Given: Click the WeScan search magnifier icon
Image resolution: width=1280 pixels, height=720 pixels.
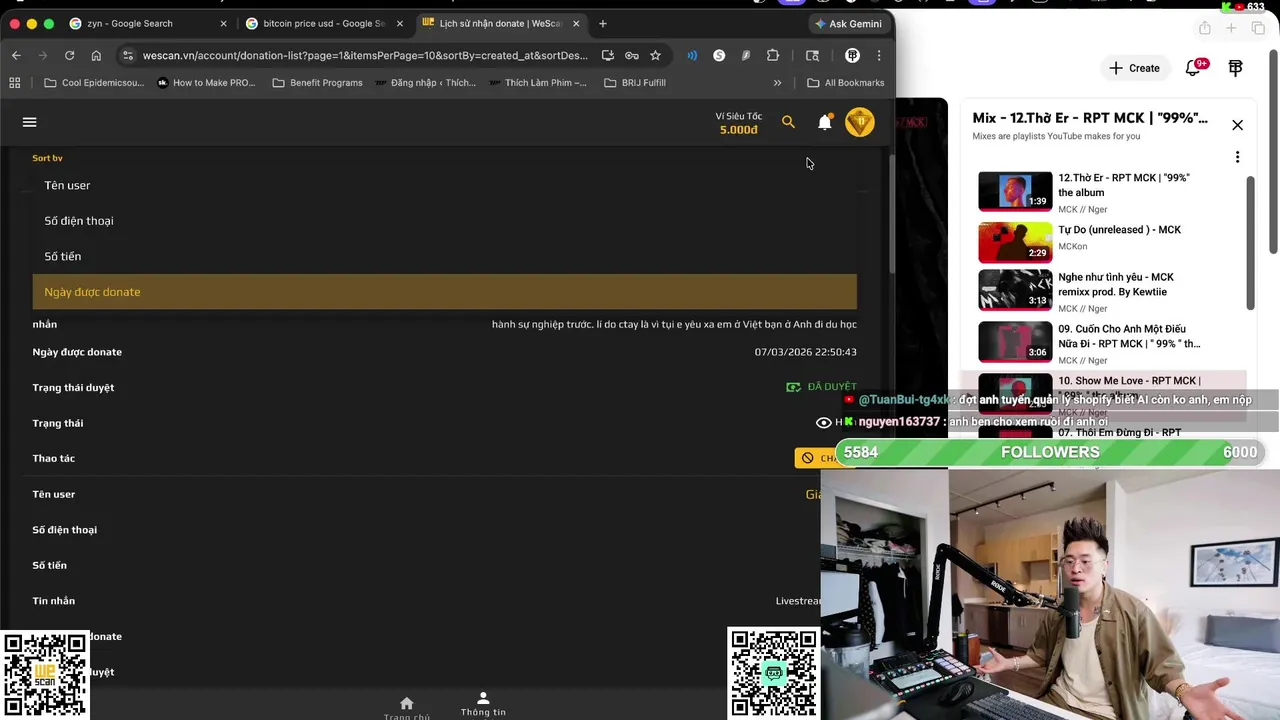Looking at the screenshot, I should pyautogui.click(x=788, y=122).
